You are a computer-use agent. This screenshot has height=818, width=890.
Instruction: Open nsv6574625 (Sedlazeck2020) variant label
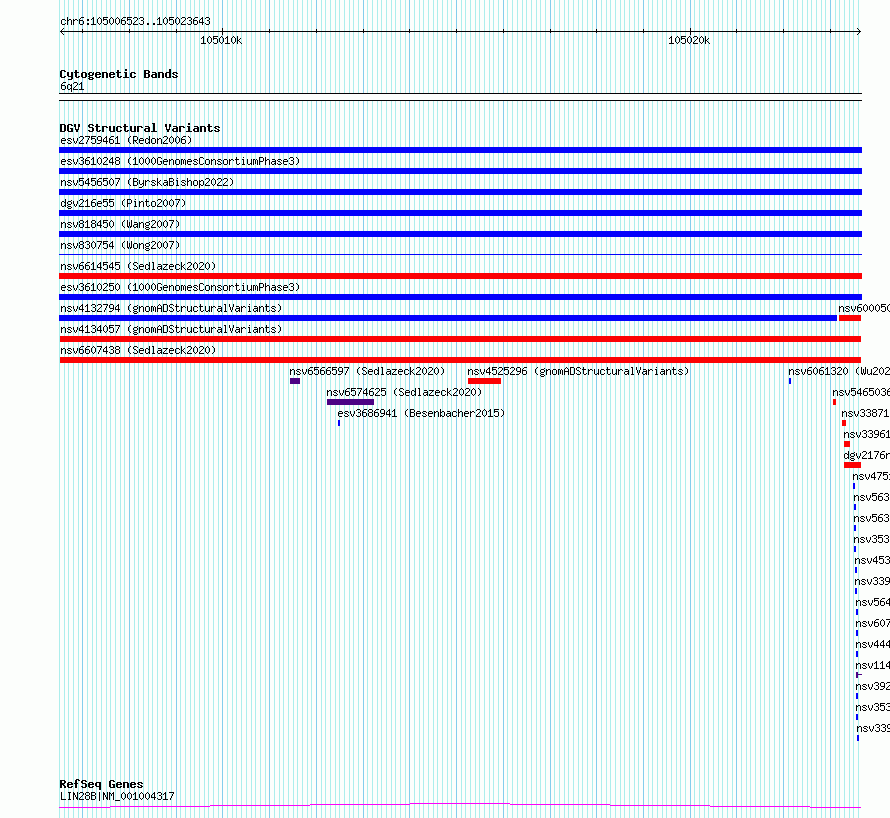(404, 392)
